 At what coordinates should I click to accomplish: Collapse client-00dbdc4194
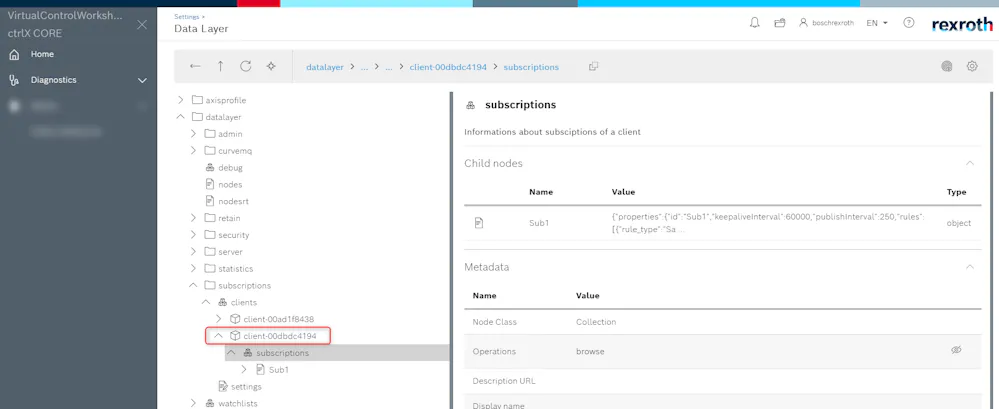point(219,336)
